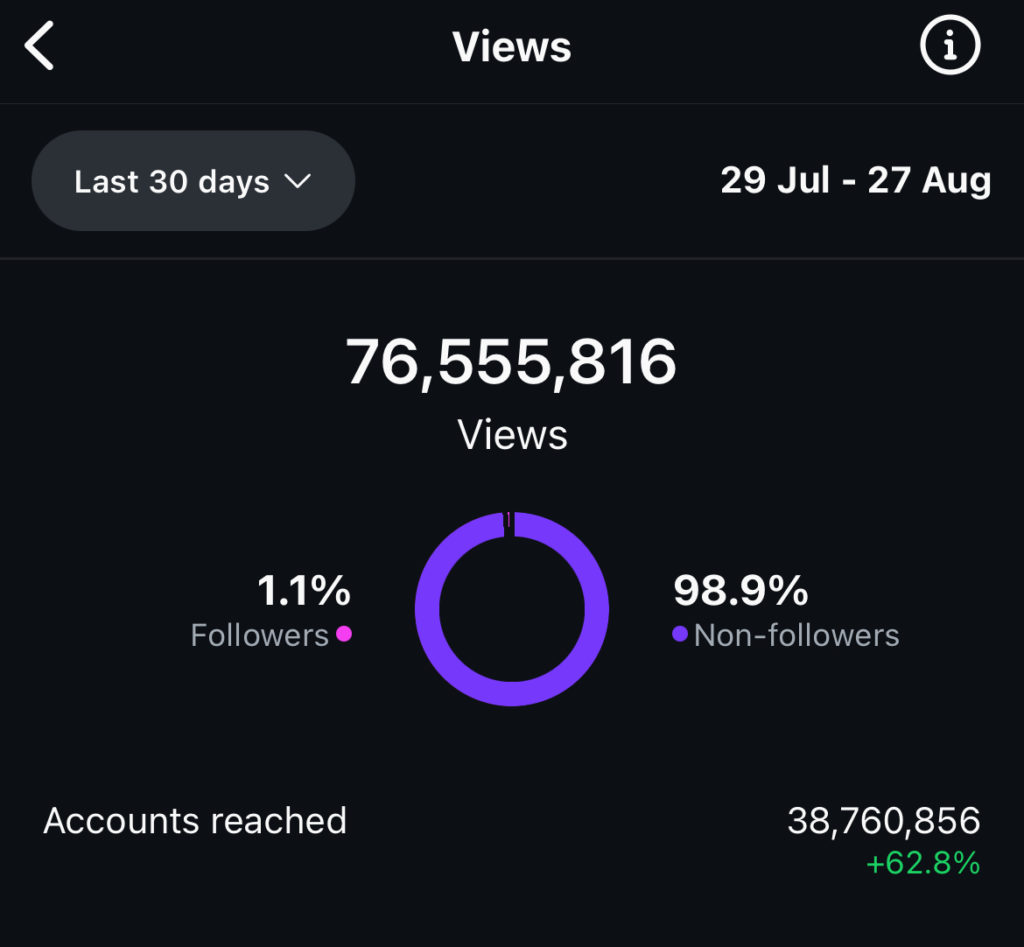Screen dimensions: 1024x947
Task: Tap the 98.9% non-followers percentage
Action: click(741, 591)
